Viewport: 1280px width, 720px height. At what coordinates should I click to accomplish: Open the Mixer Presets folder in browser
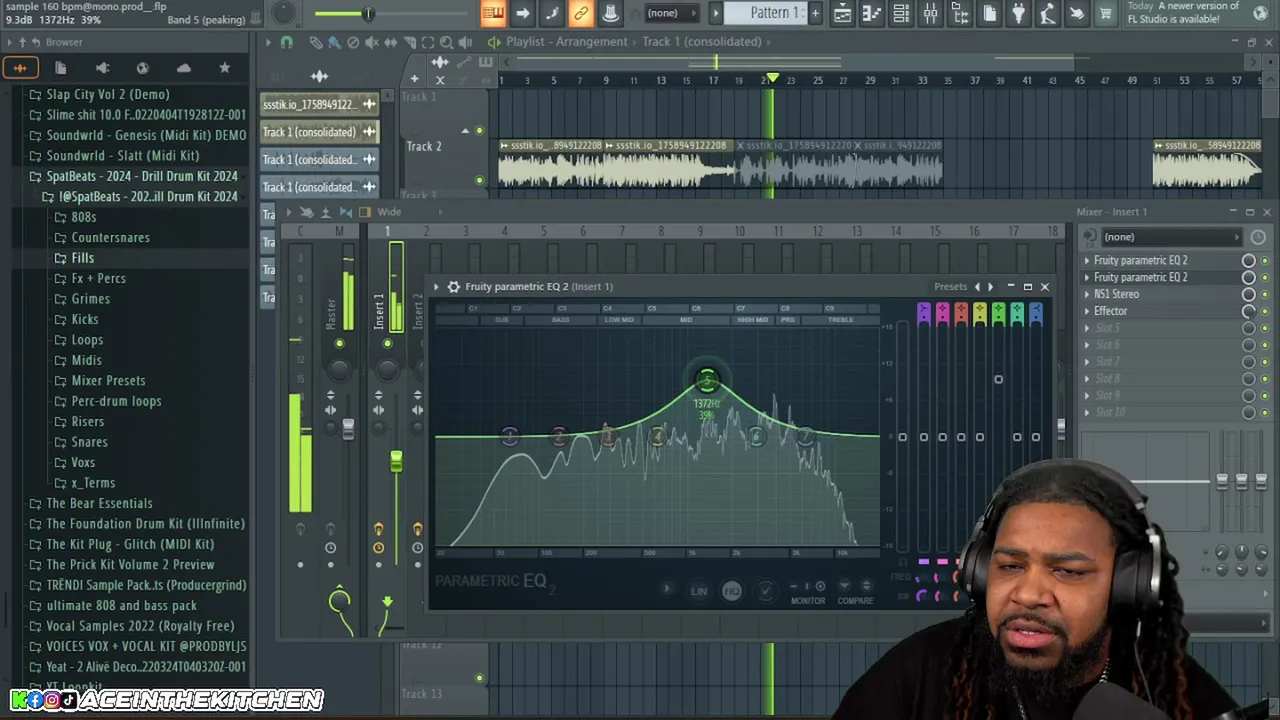(108, 380)
